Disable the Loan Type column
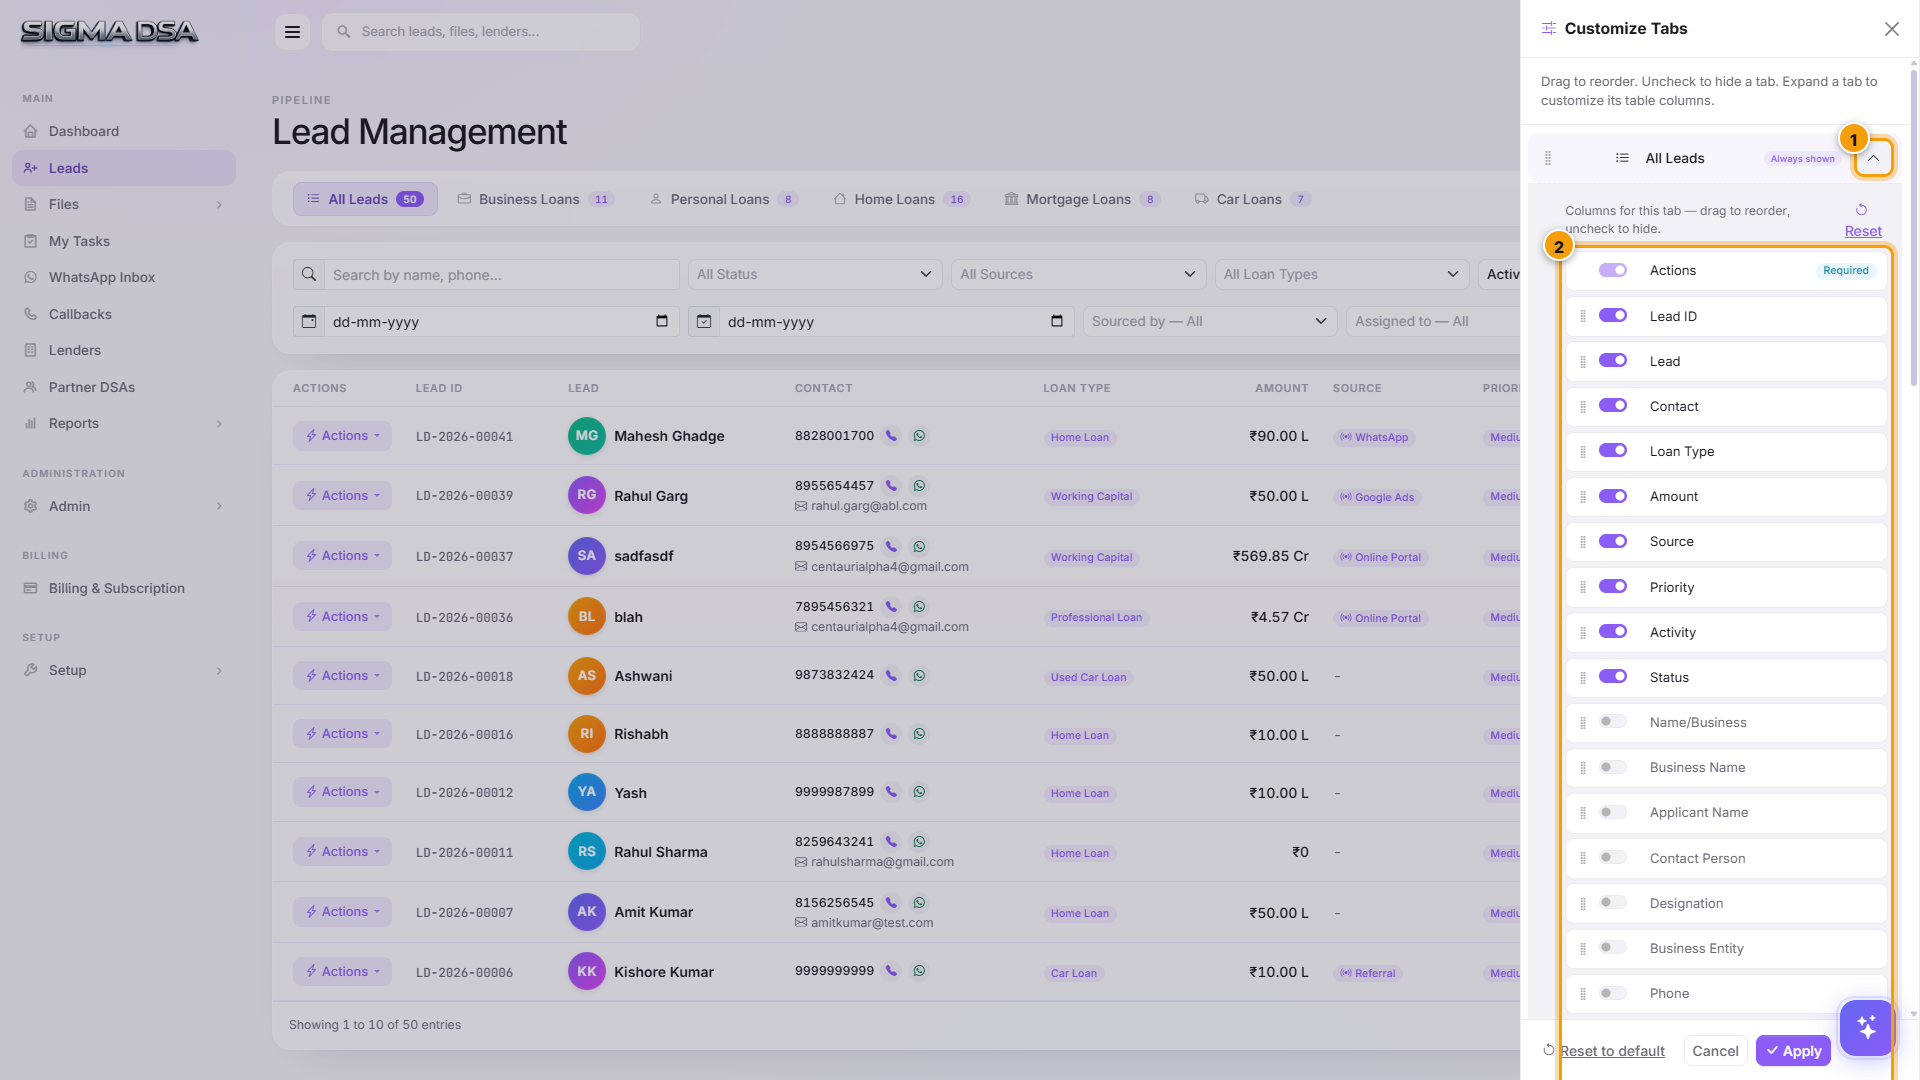Screen dimensions: 1920x1080 tap(1613, 450)
